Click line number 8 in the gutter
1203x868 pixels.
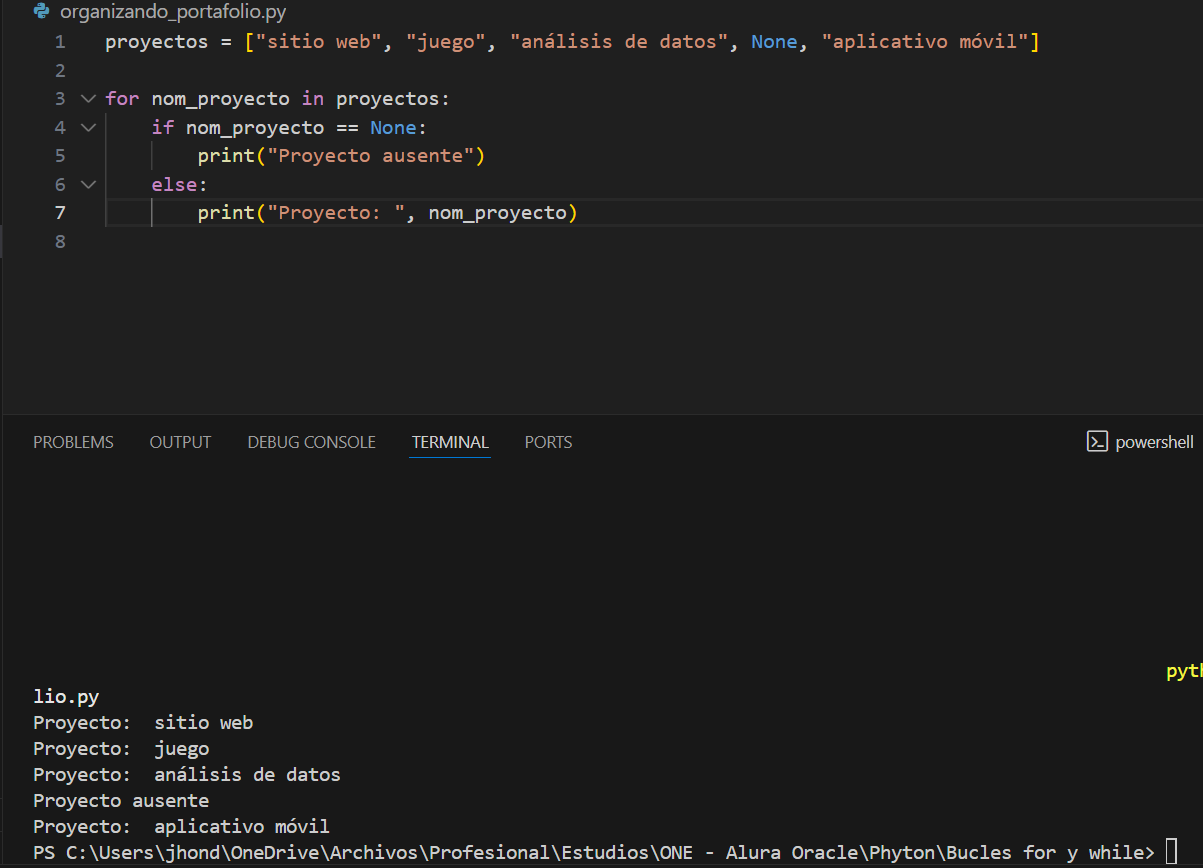(x=60, y=241)
